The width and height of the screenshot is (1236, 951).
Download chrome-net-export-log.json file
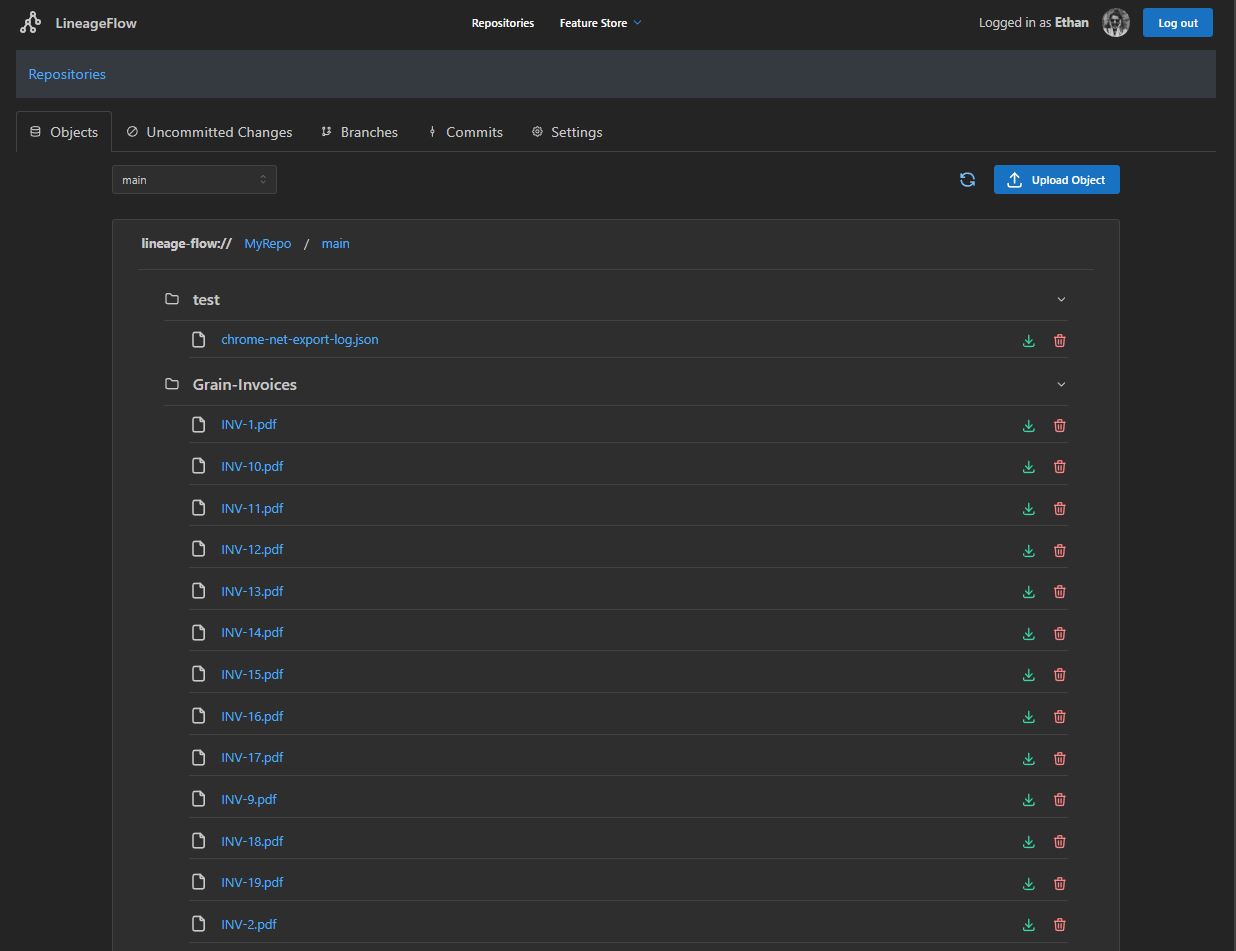(1028, 341)
